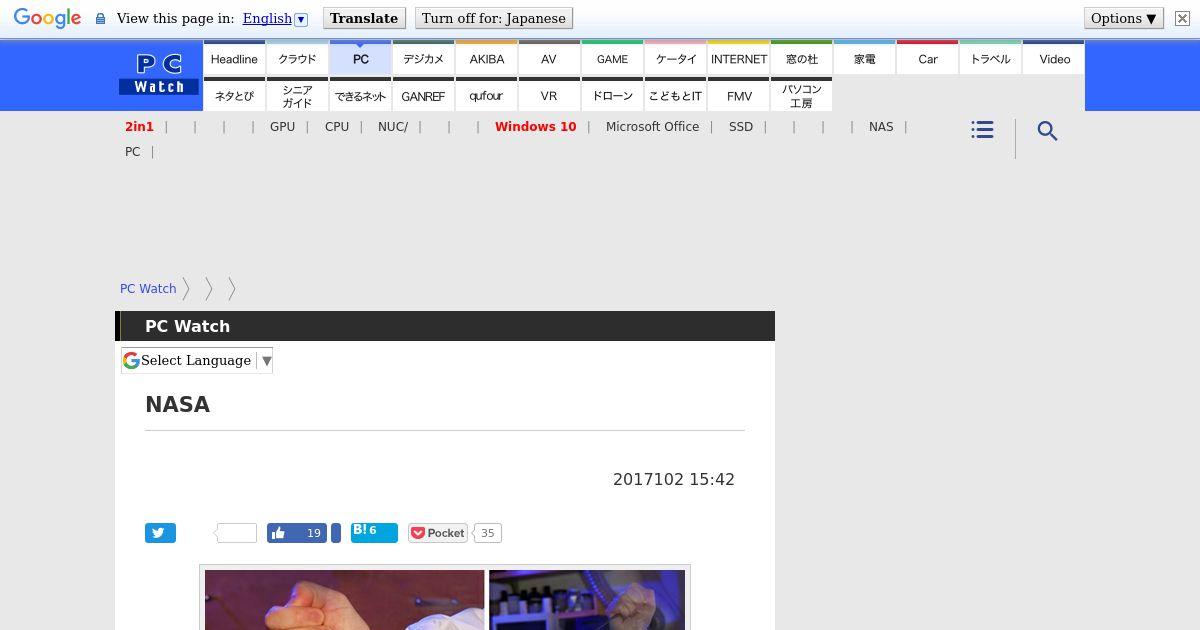Select the PC tab
1200x630 pixels.
pos(360,59)
